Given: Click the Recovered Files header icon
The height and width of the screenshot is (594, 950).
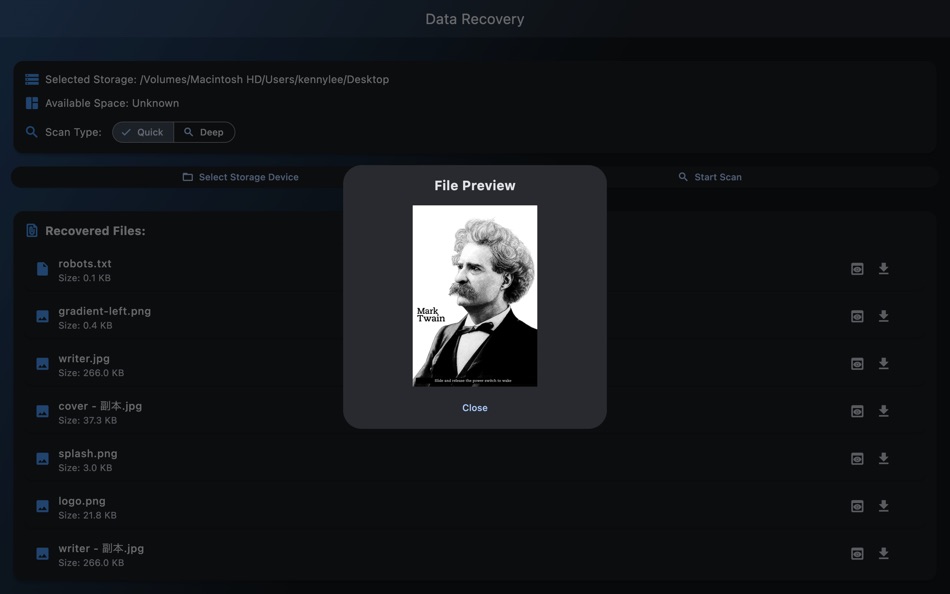Looking at the screenshot, I should pyautogui.click(x=32, y=230).
